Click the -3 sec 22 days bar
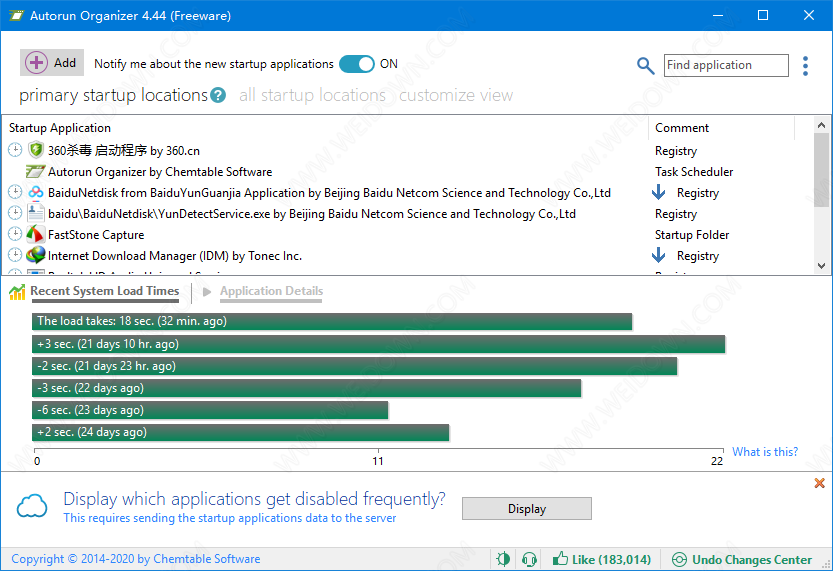Viewport: 833px width, 571px height. [x=307, y=388]
